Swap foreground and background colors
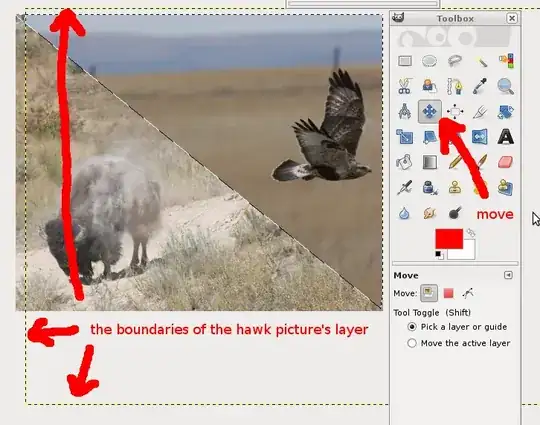Screen dimensions: 540x425 coord(470,233)
